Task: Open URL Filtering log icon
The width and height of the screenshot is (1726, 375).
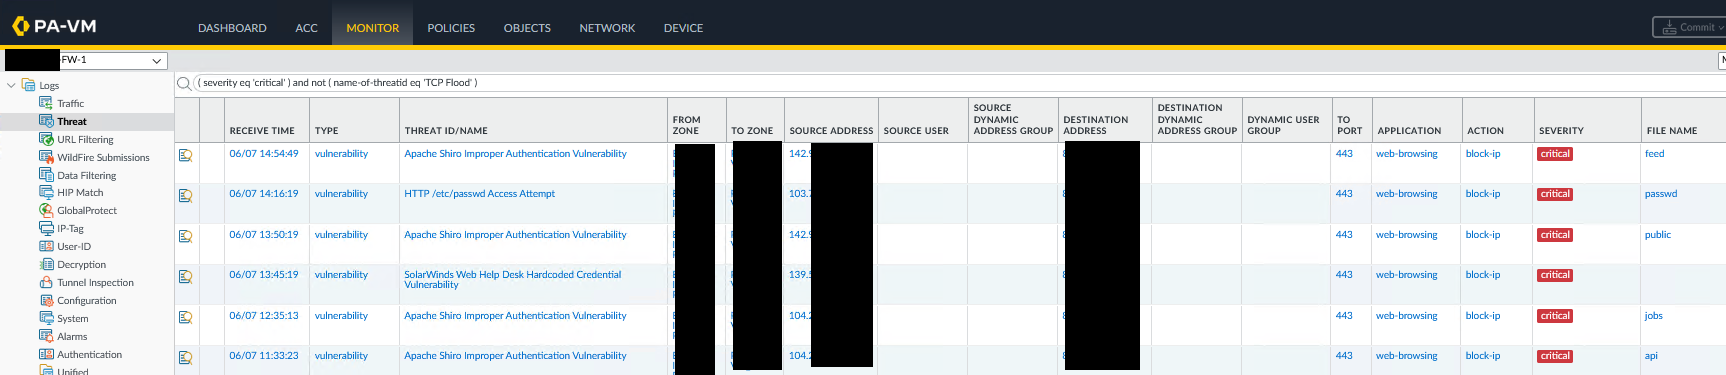Action: [45, 139]
